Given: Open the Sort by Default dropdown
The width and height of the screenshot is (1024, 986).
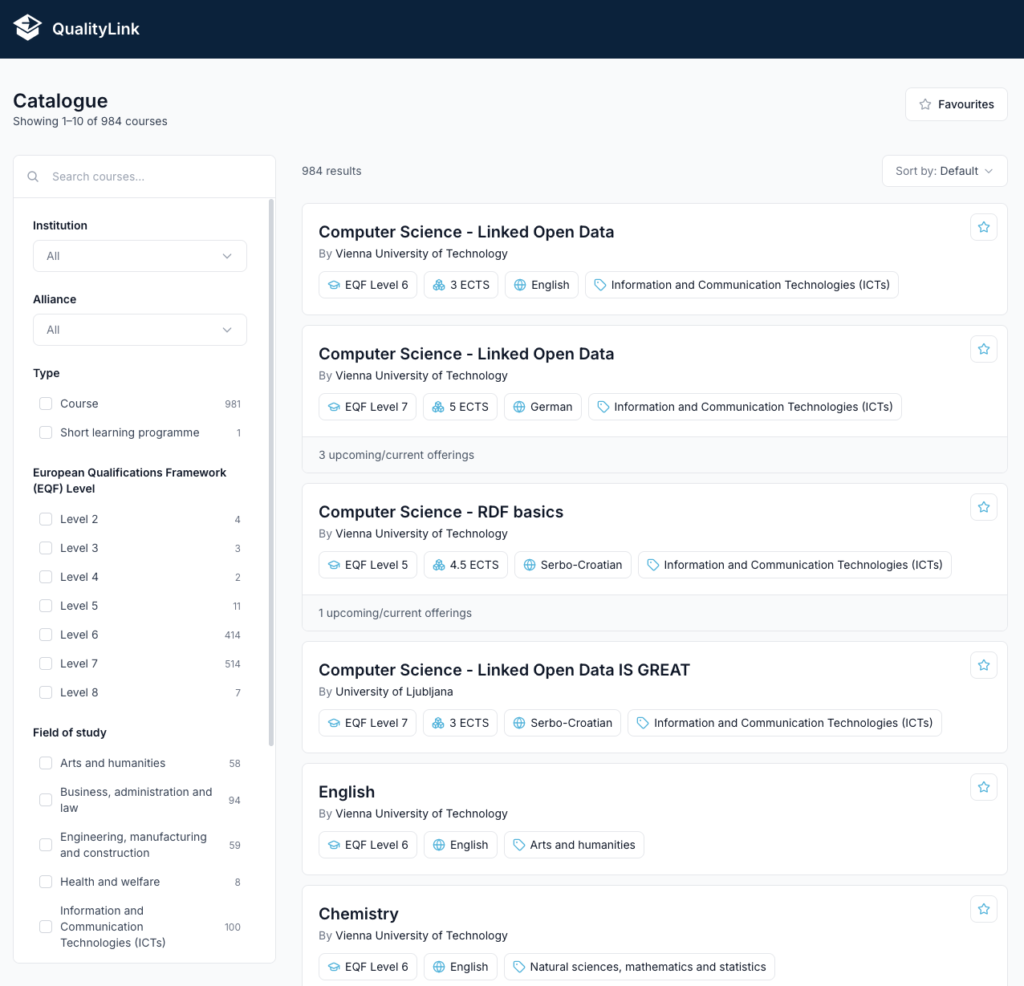Looking at the screenshot, I should tap(944, 171).
